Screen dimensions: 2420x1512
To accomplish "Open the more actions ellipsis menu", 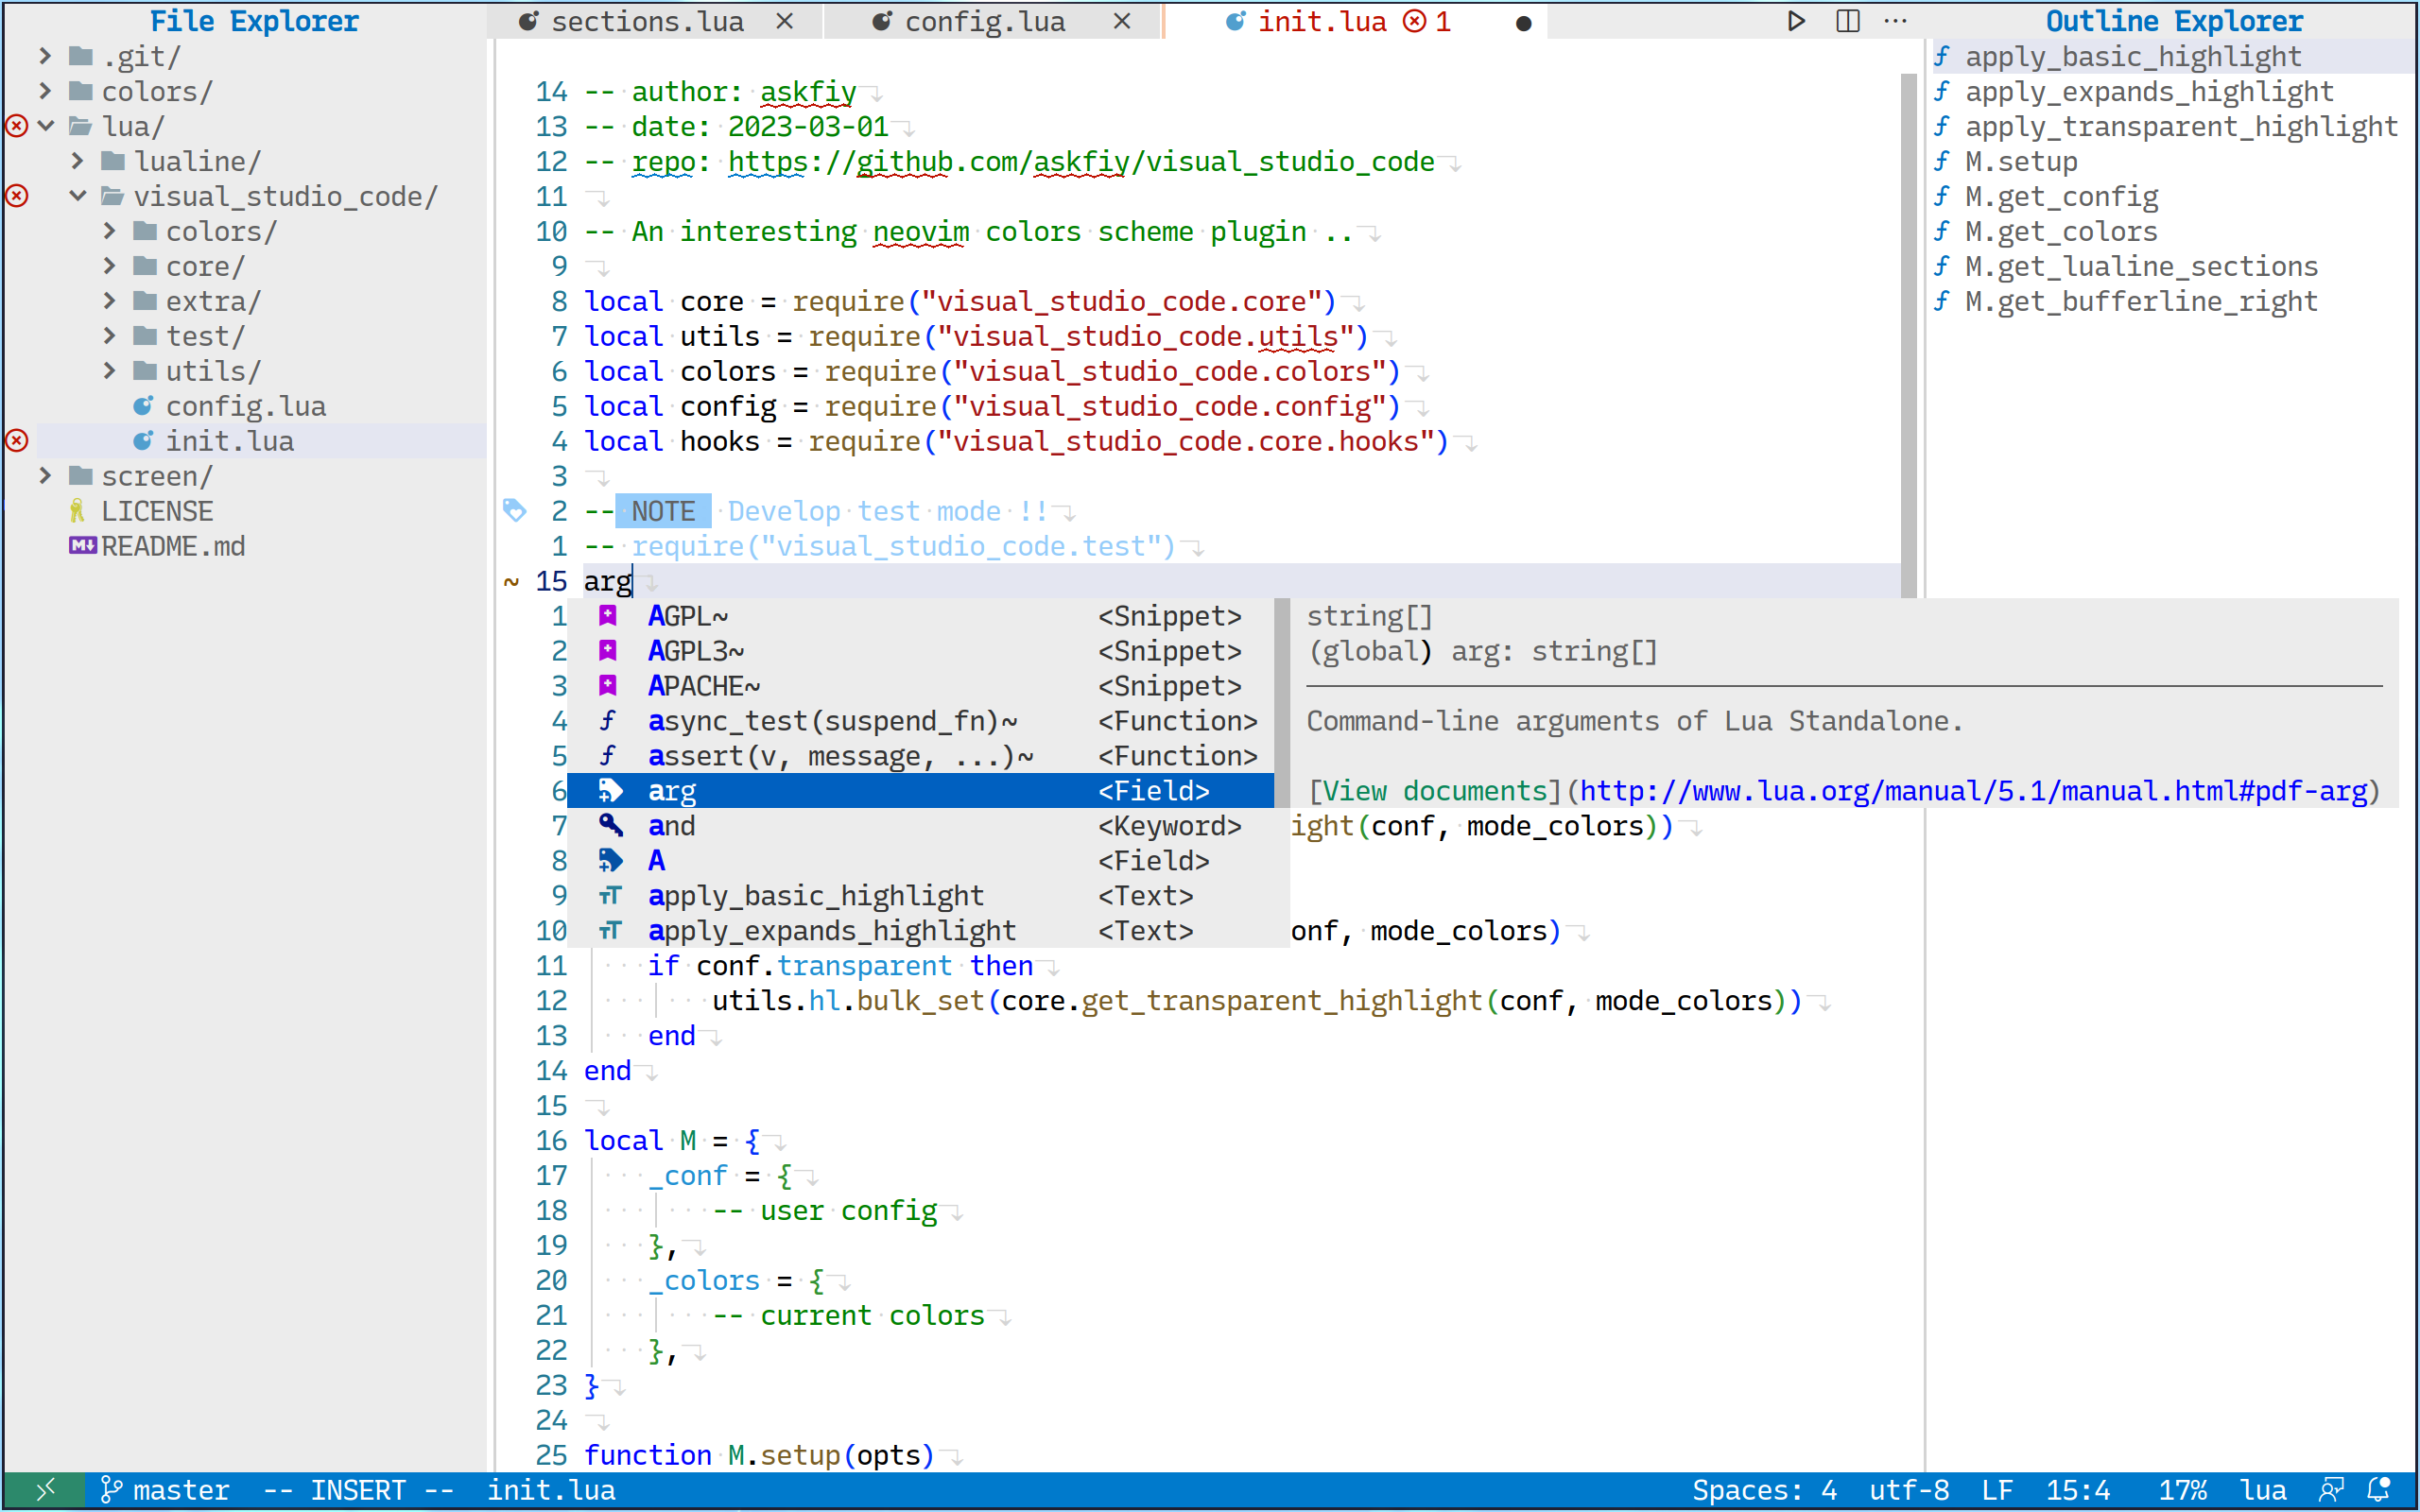I will [x=1895, y=21].
